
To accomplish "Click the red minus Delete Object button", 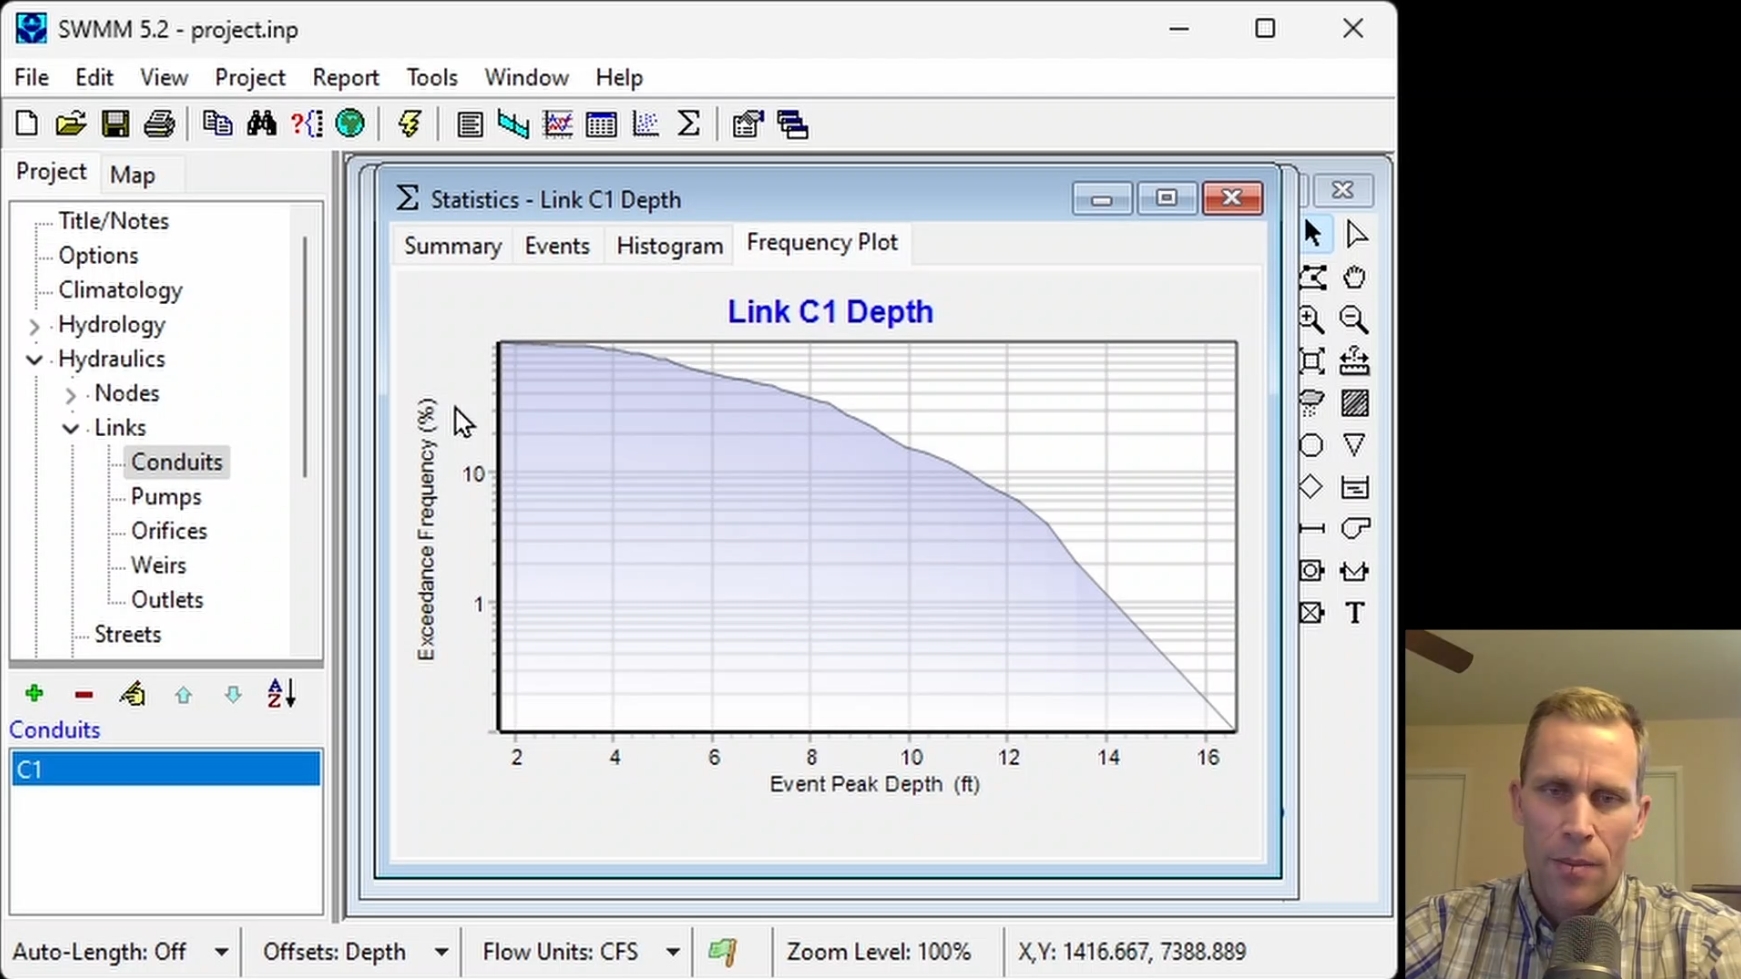I will pyautogui.click(x=84, y=694).
